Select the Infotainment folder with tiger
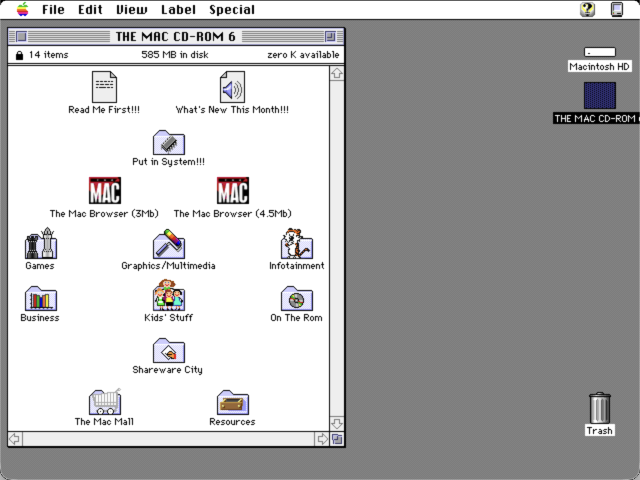 pyautogui.click(x=297, y=243)
